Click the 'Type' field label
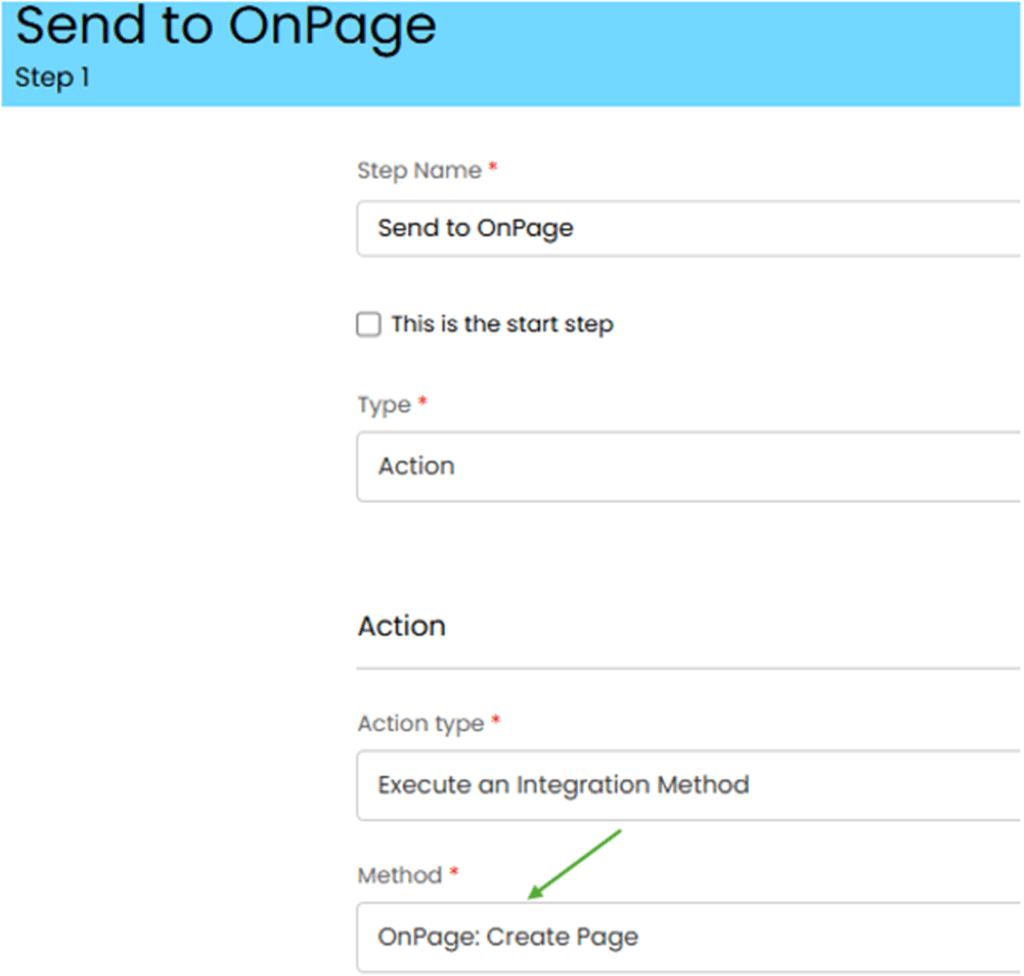Image resolution: width=1024 pixels, height=976 pixels. click(x=384, y=405)
